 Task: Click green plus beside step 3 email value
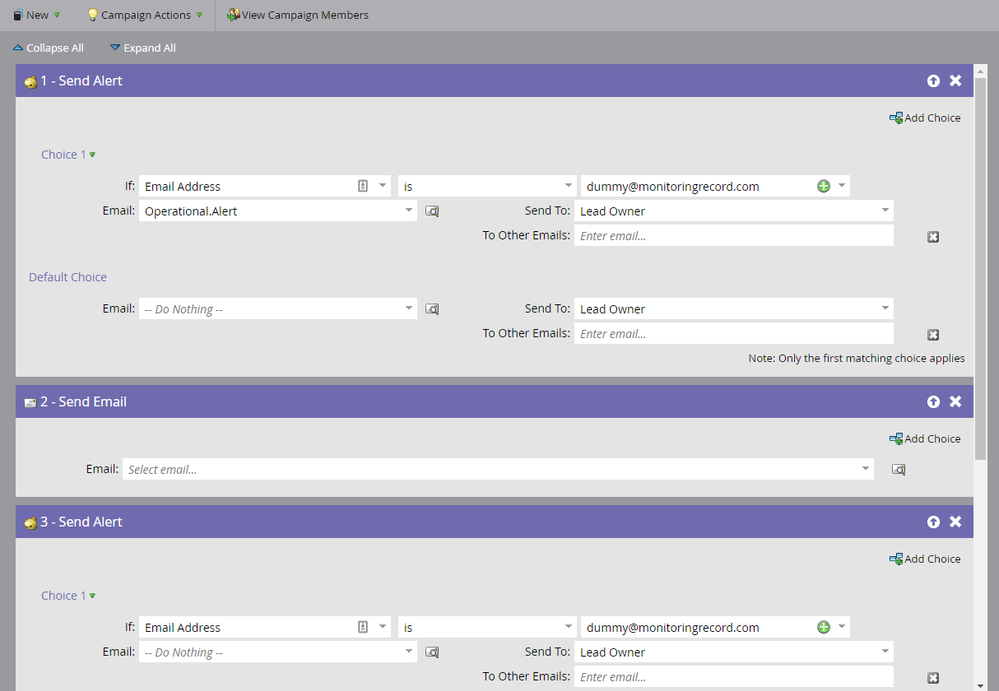coord(824,627)
